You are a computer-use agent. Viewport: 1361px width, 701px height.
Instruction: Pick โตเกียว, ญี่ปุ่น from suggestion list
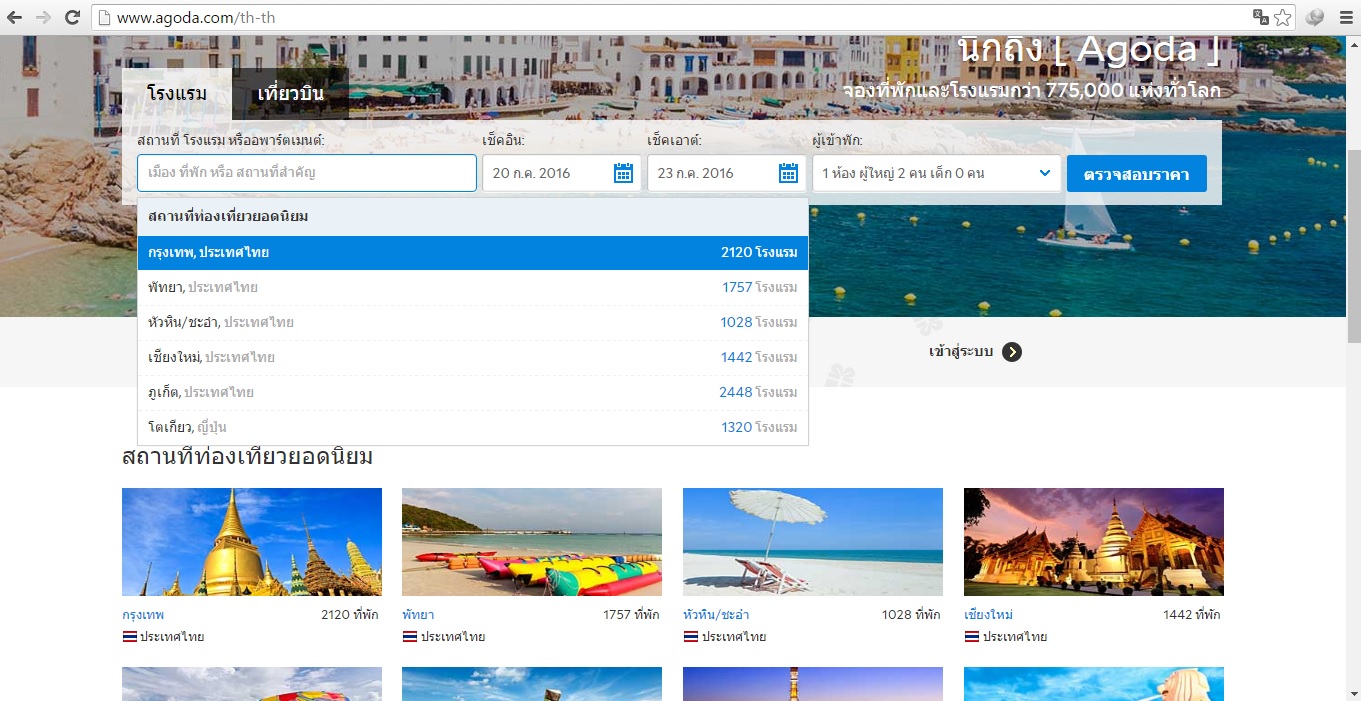point(472,427)
